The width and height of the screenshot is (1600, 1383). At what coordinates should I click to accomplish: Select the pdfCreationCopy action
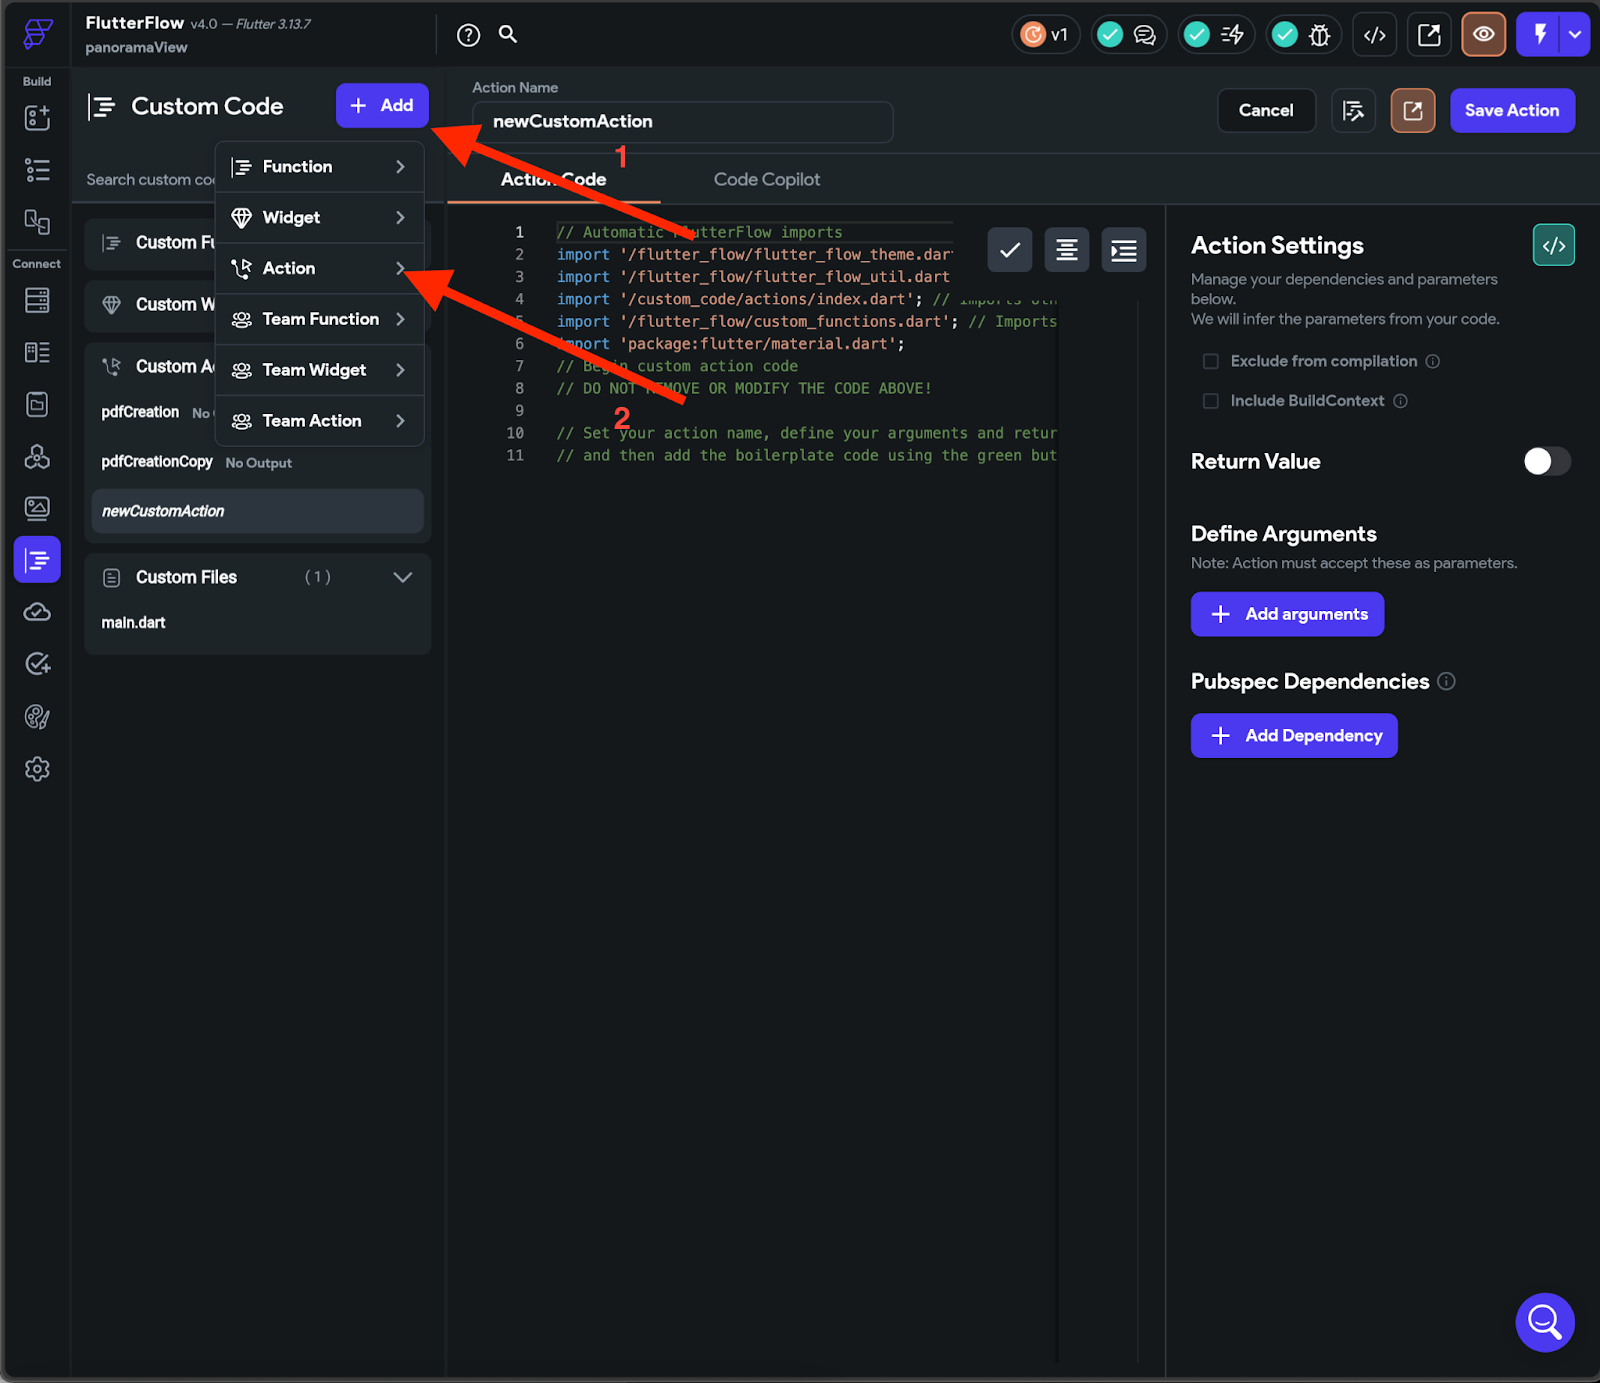pyautogui.click(x=157, y=462)
